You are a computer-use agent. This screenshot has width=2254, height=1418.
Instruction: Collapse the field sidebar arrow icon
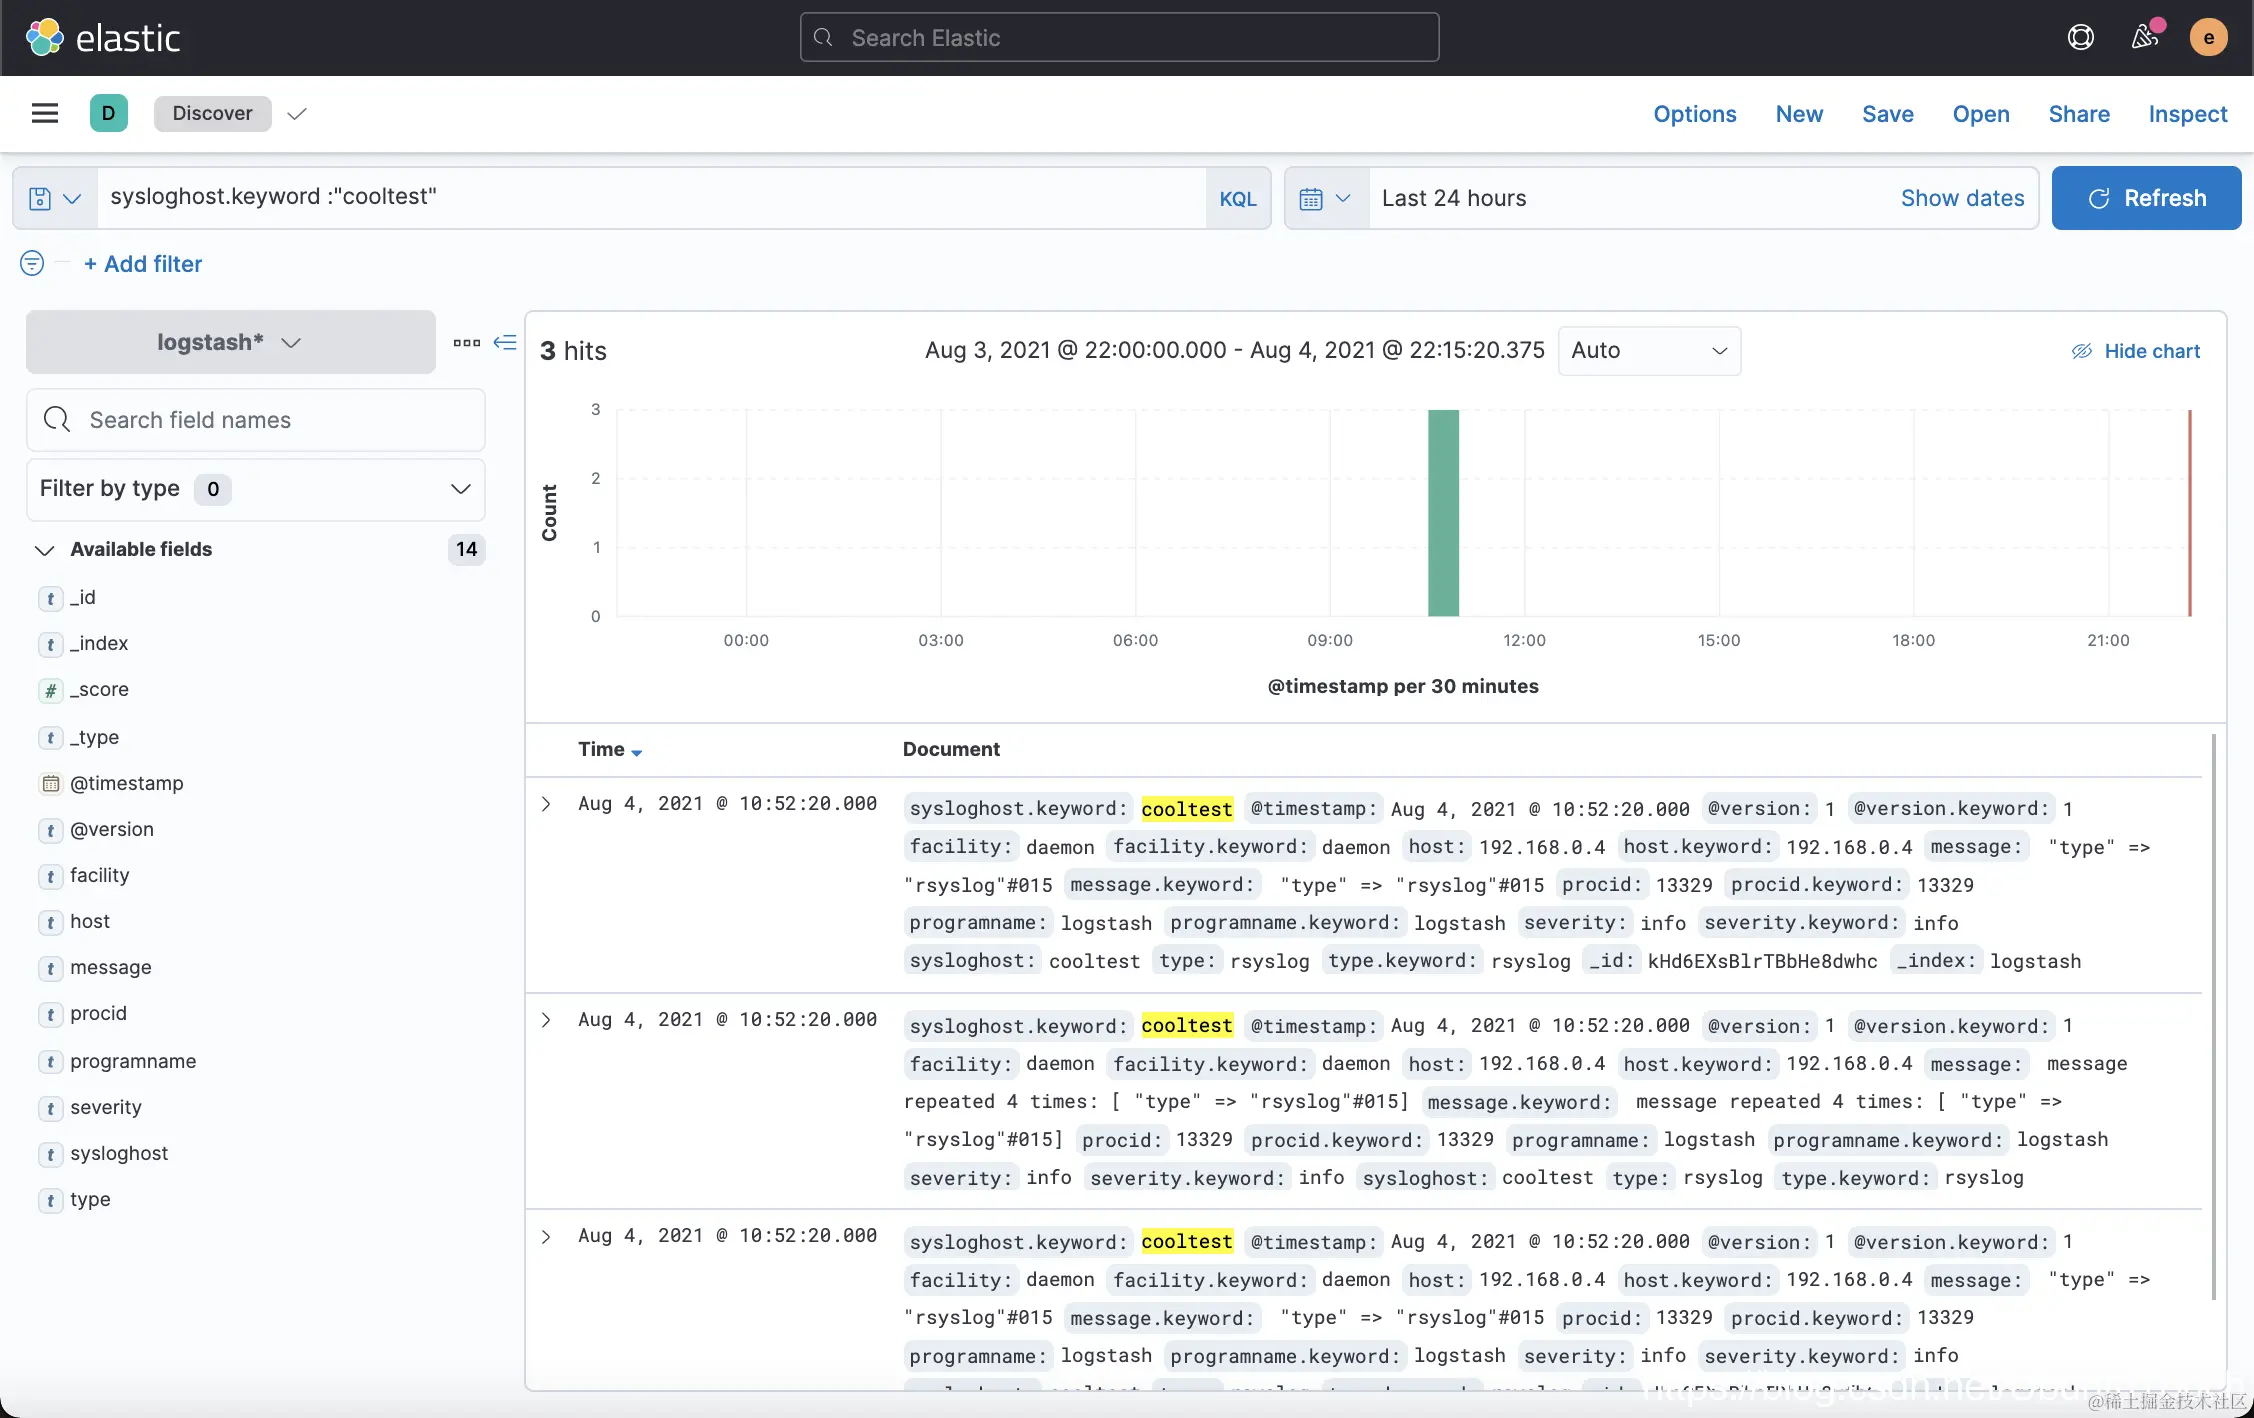pos(506,342)
